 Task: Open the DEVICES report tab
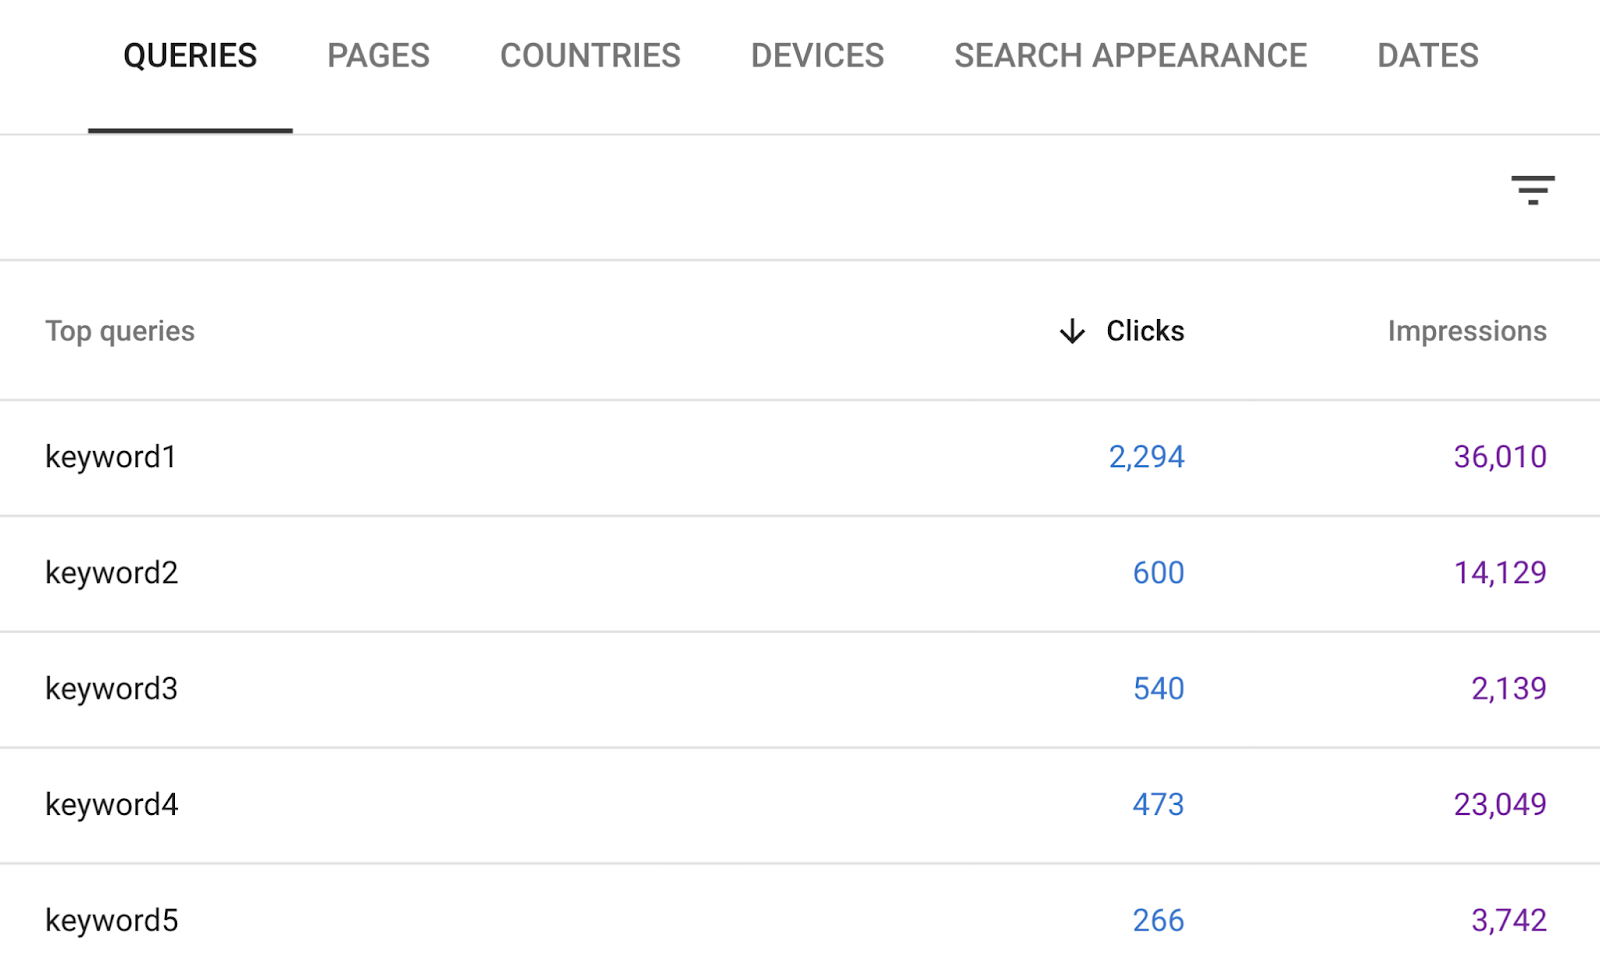click(x=817, y=56)
